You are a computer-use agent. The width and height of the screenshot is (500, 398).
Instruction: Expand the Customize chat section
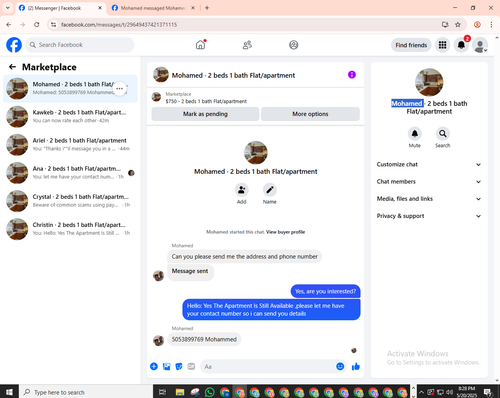pos(429,164)
